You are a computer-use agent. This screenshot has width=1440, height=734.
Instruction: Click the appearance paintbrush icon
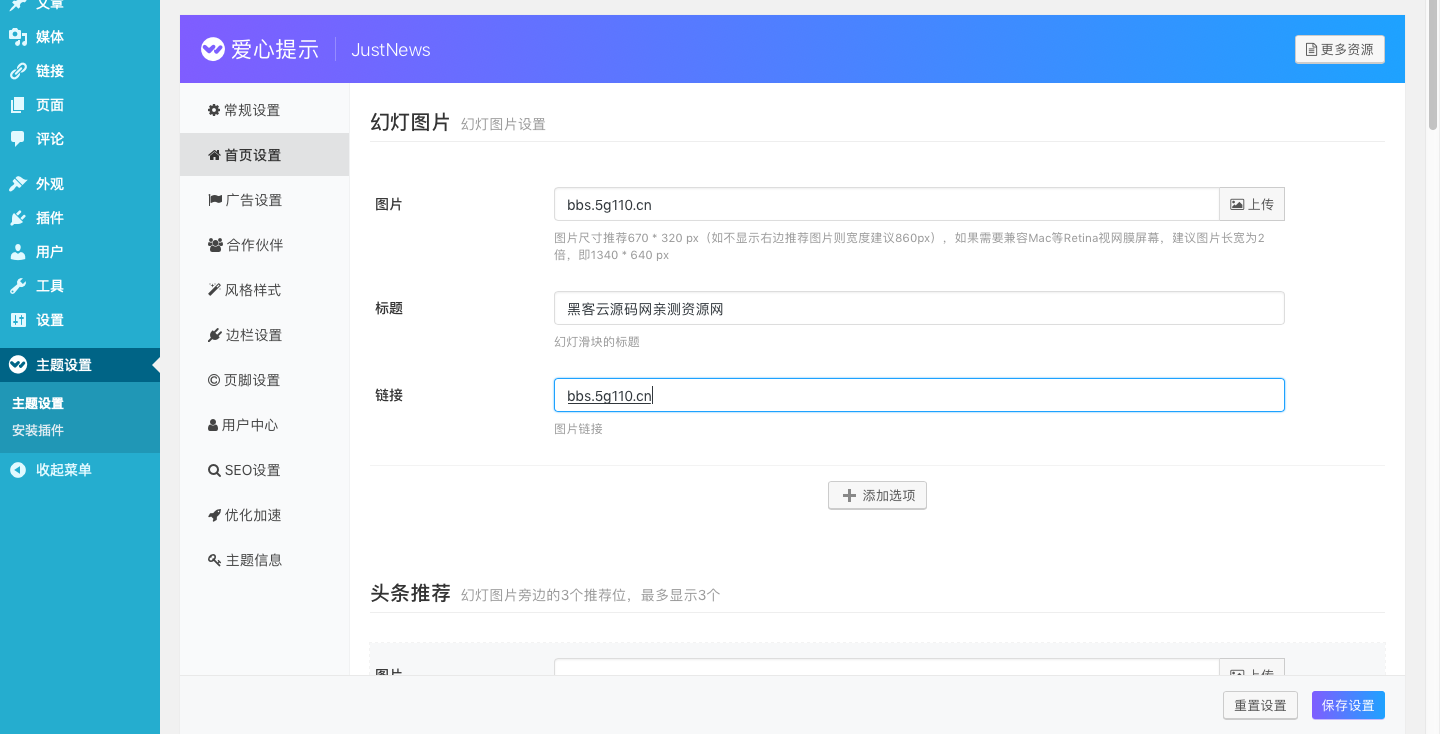18,184
